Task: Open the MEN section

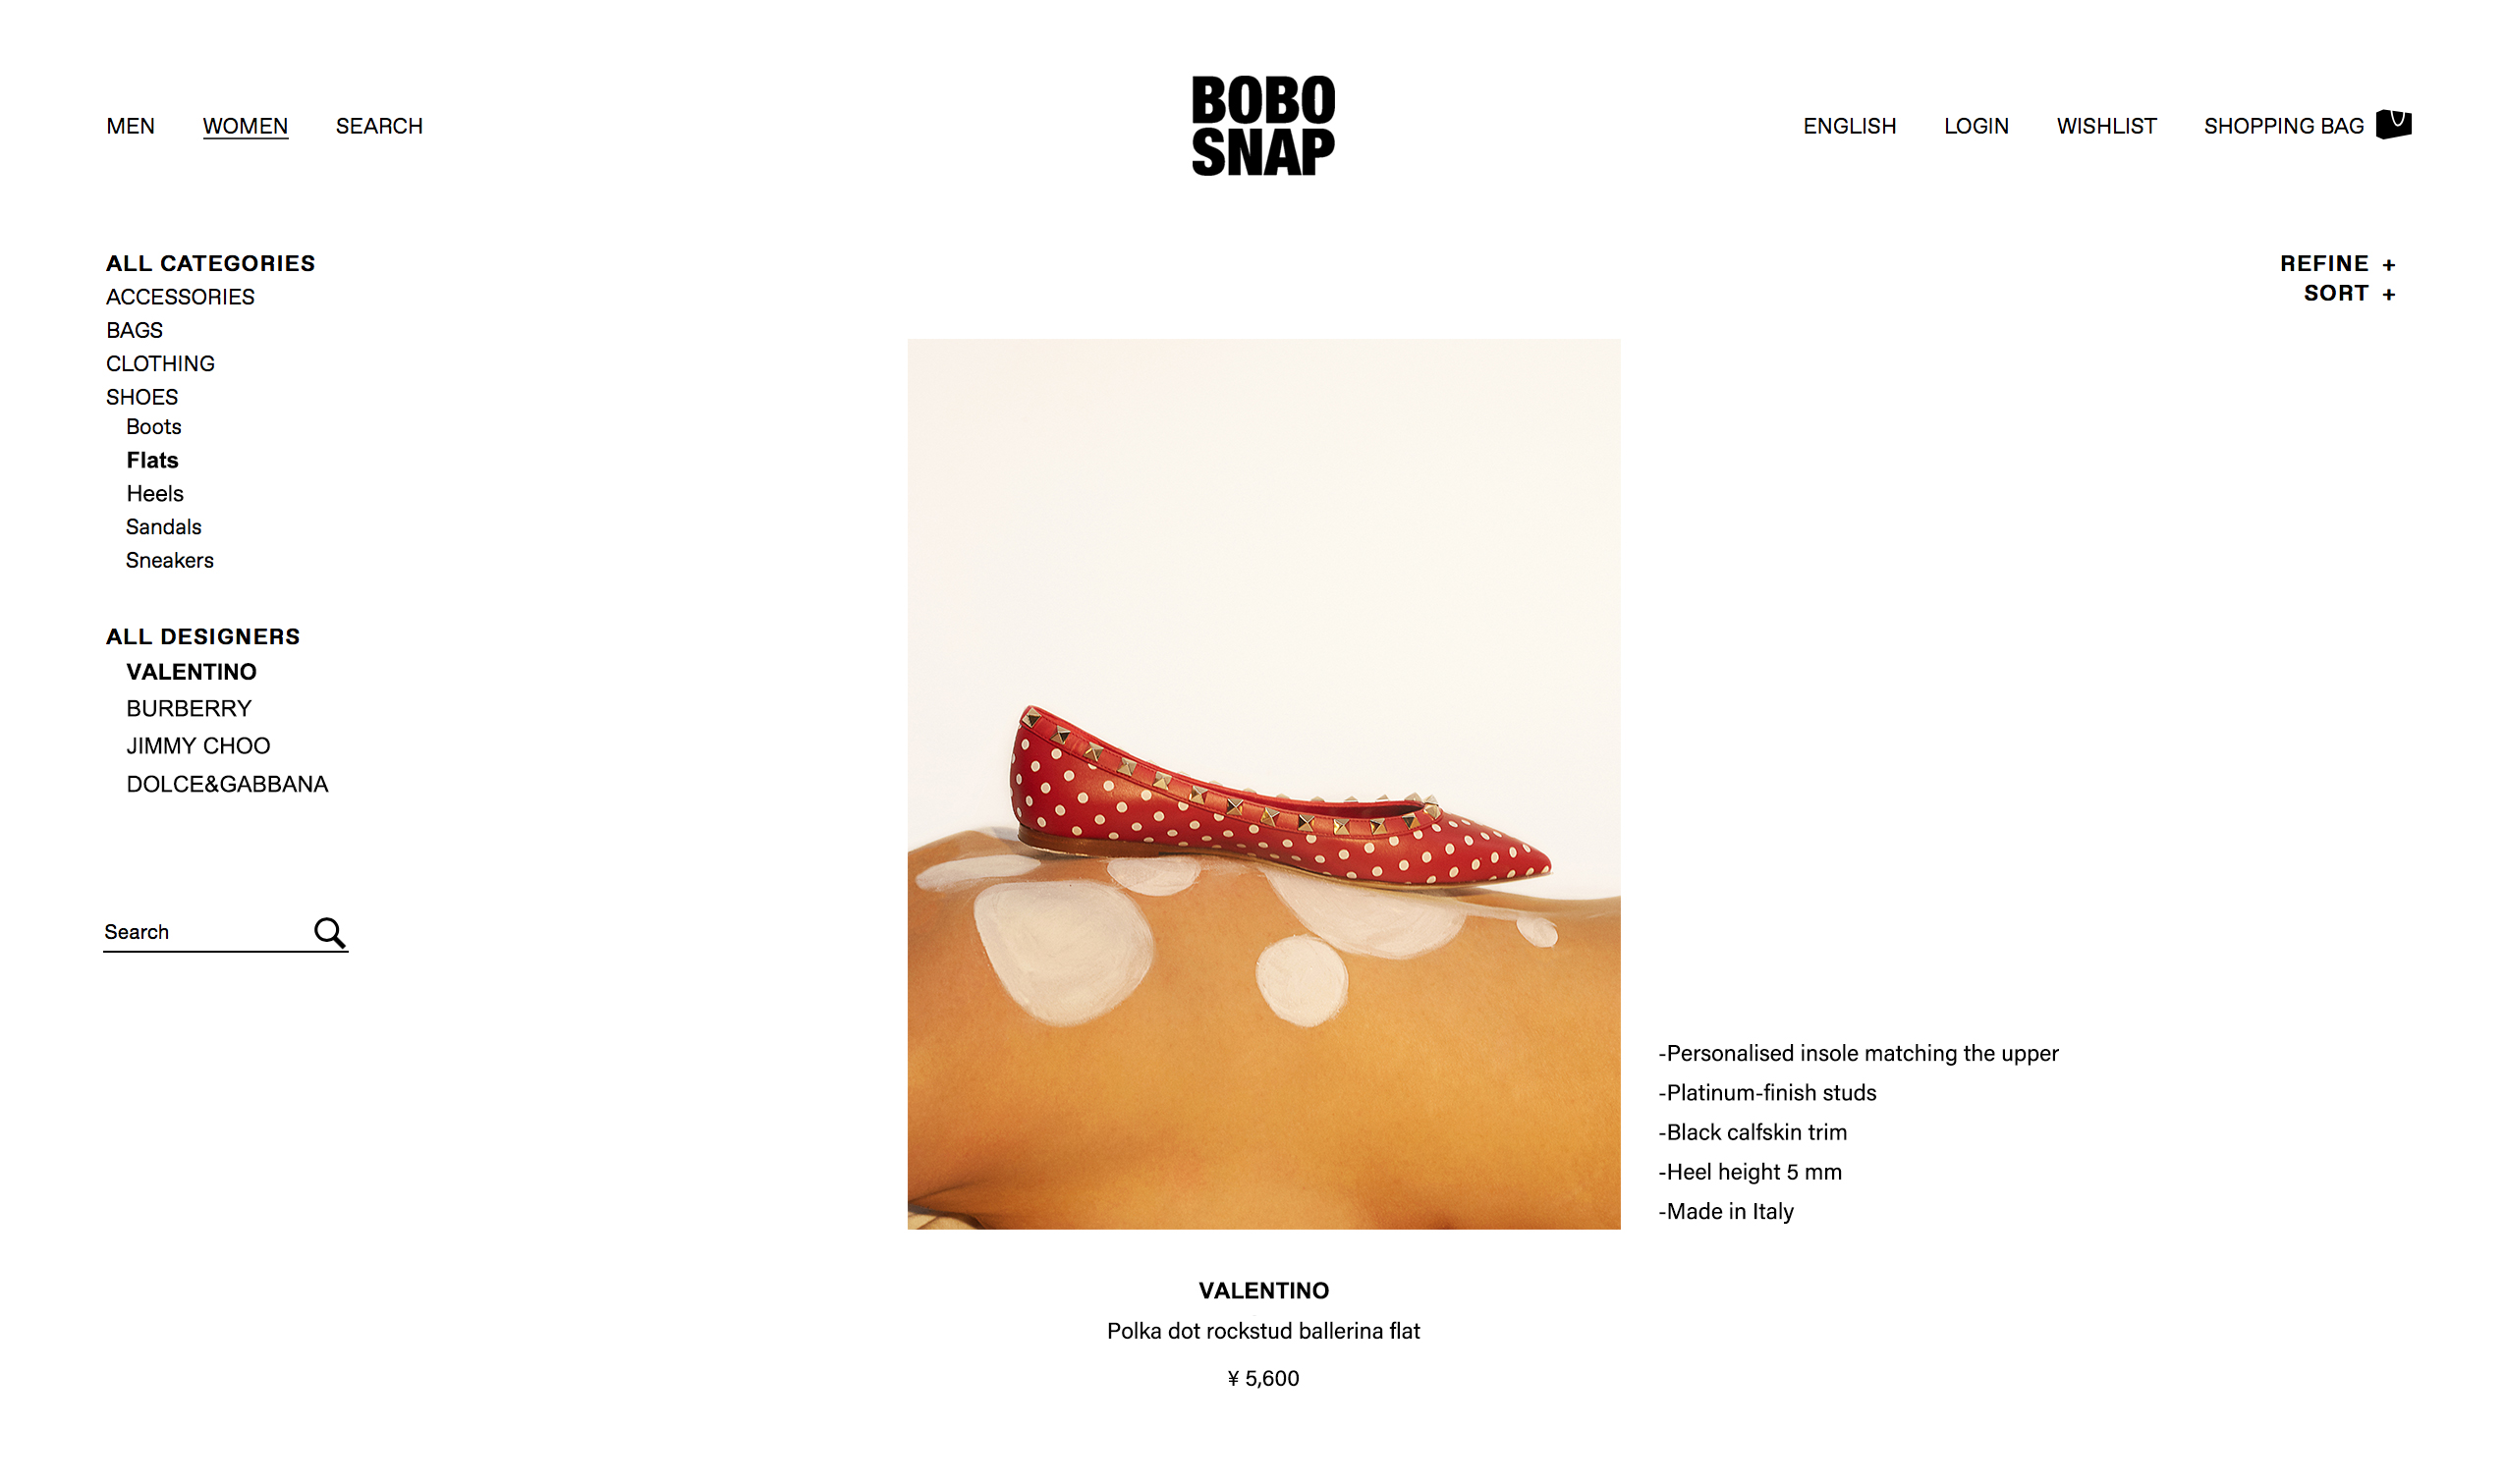Action: click(130, 126)
